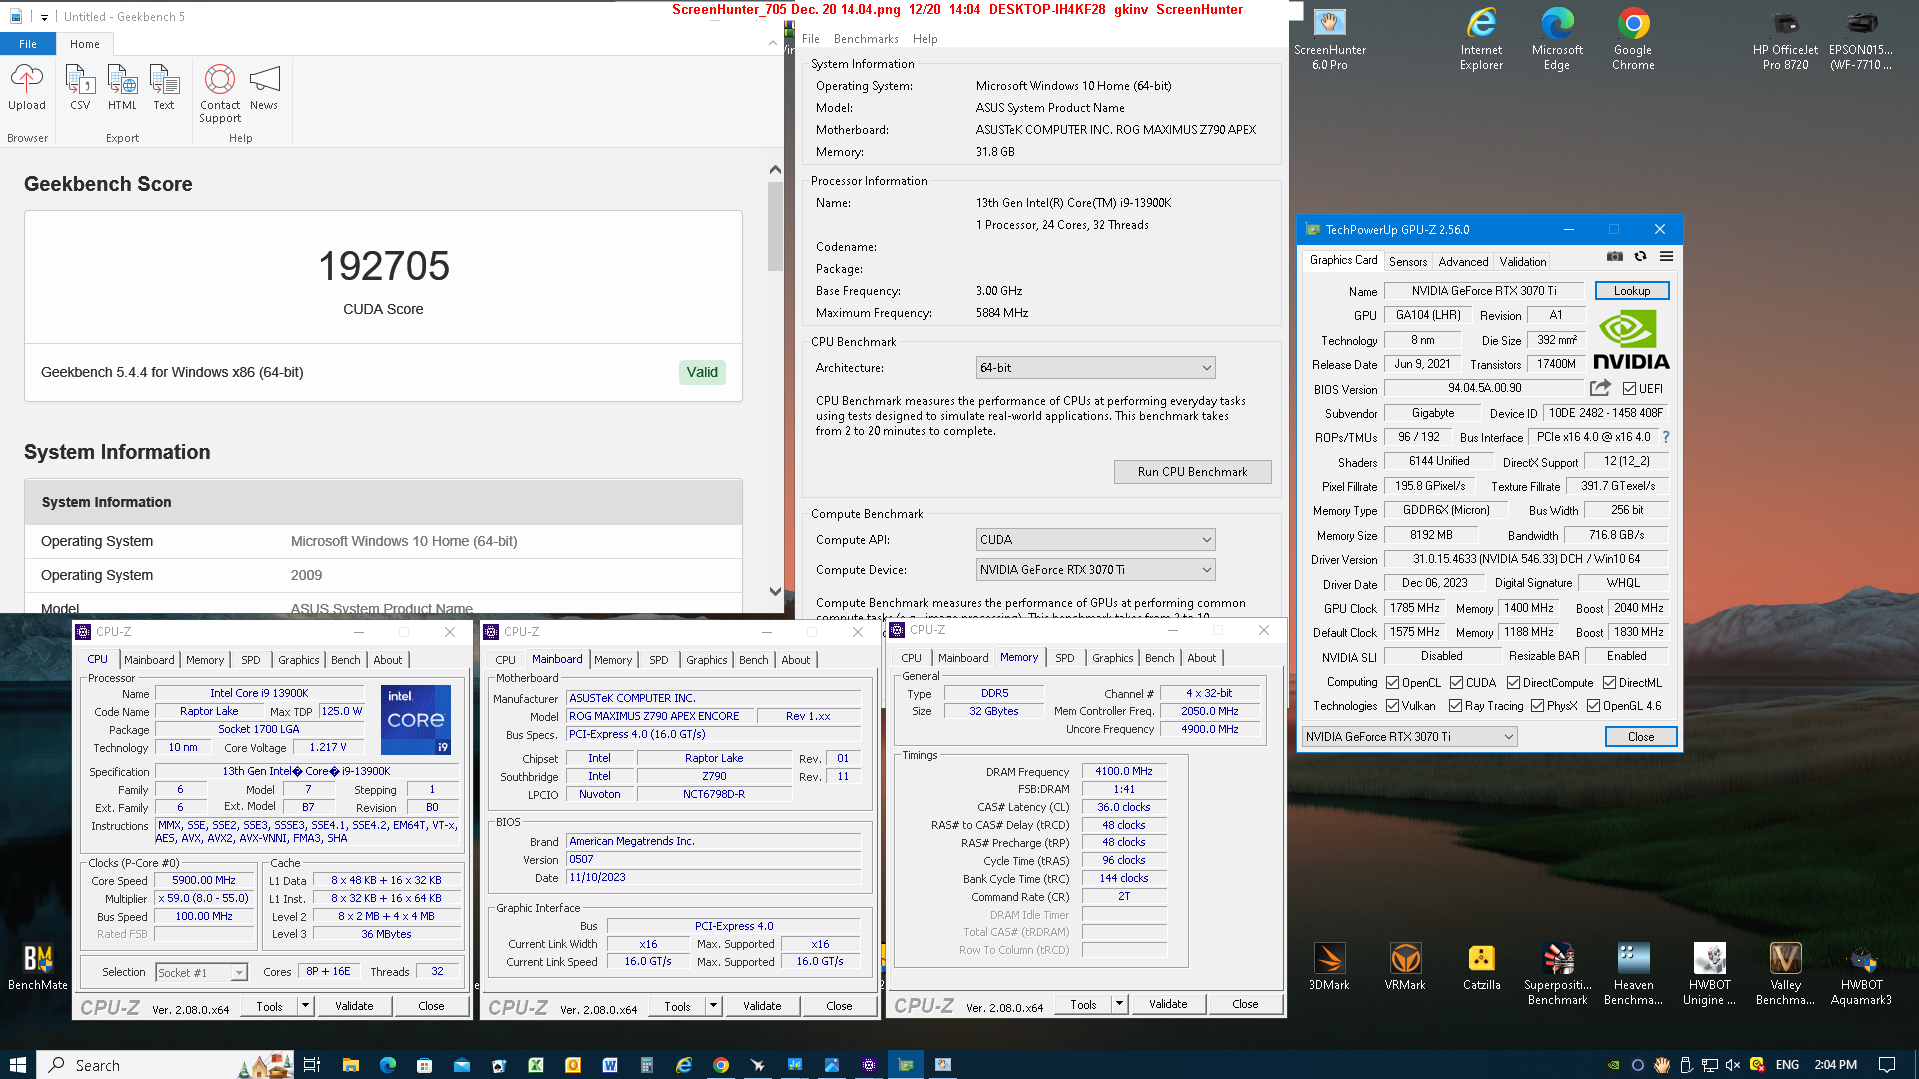Screen dimensions: 1919x1079
Task: Open Microsoft Edge desktop icon
Action: click(x=1557, y=40)
